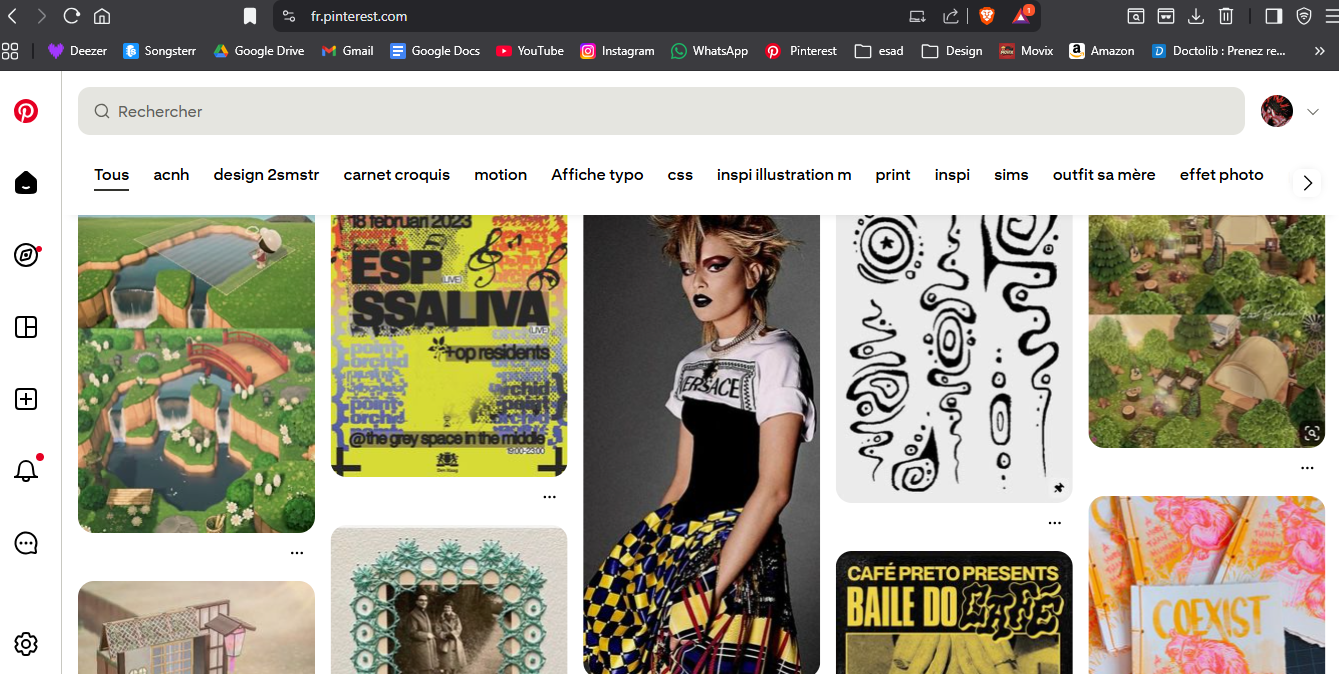Viewport: 1339px width, 674px height.
Task: Click the visual search icon on campsite pin
Action: [x=1311, y=433]
